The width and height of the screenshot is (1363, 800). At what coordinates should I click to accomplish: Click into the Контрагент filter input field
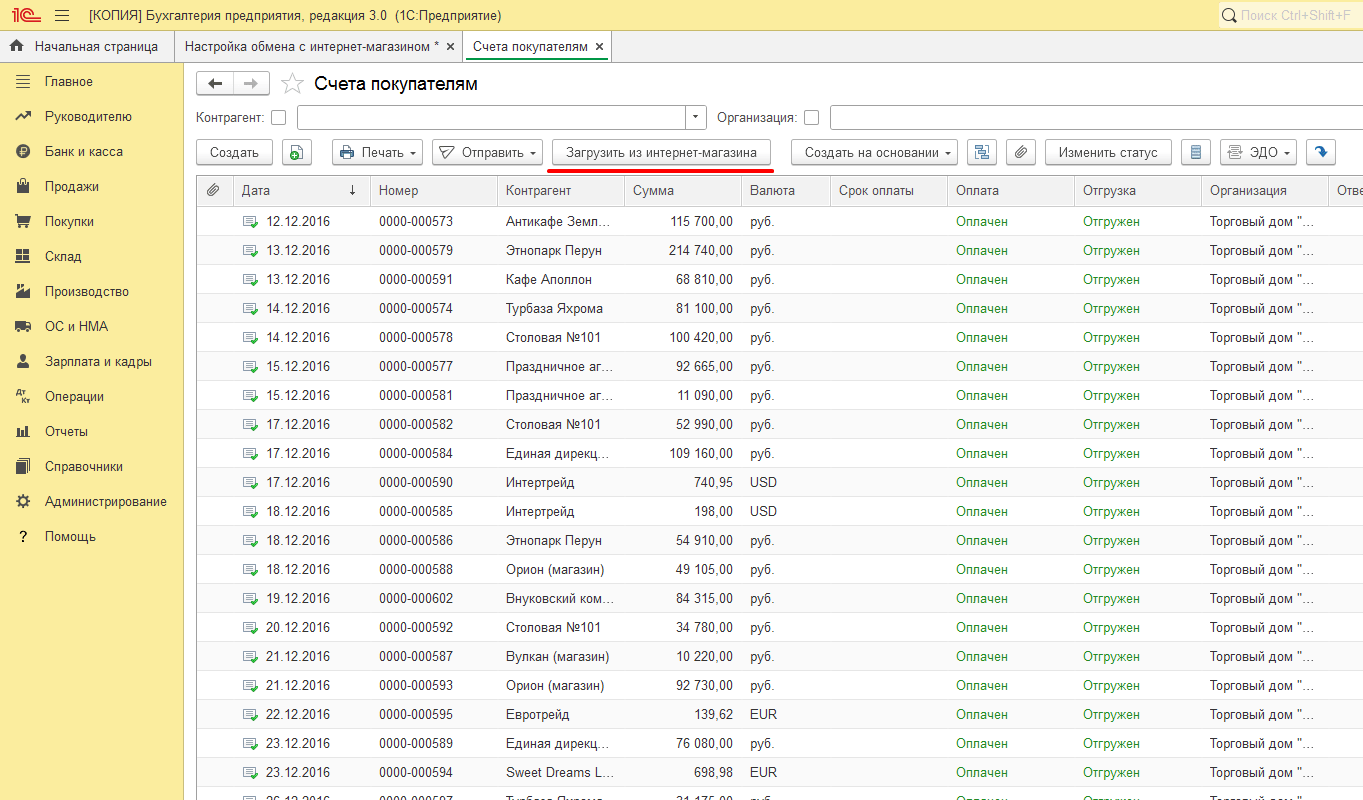tap(491, 118)
